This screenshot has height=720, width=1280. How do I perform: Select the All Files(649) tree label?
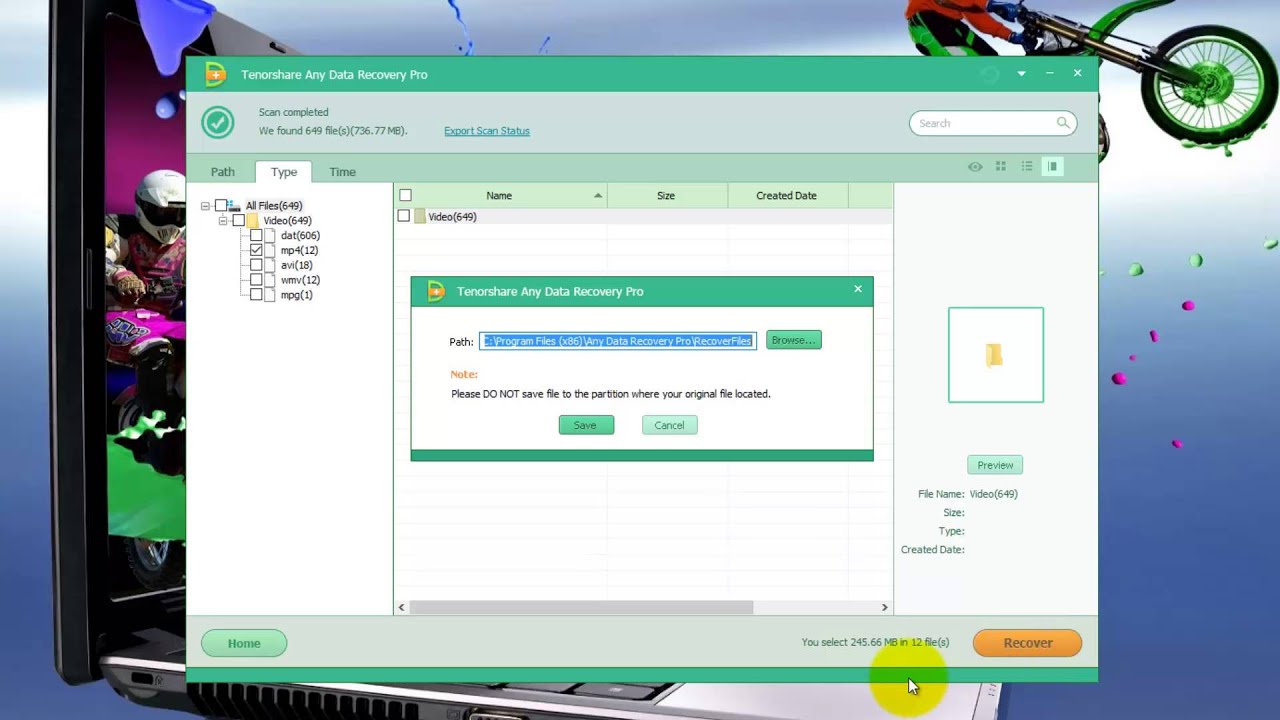274,206
